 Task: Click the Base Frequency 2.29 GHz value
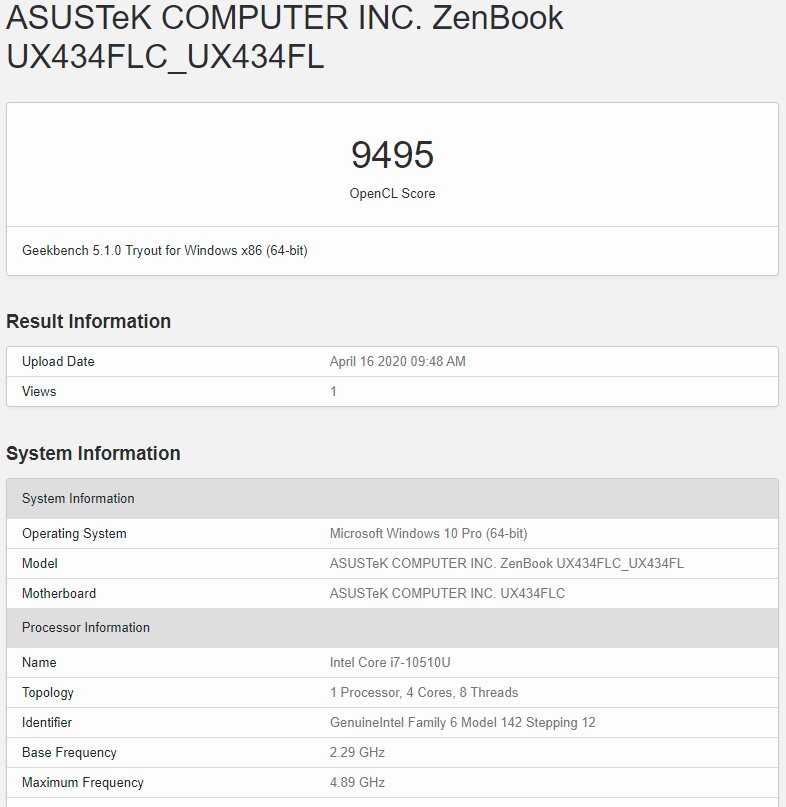coord(357,752)
